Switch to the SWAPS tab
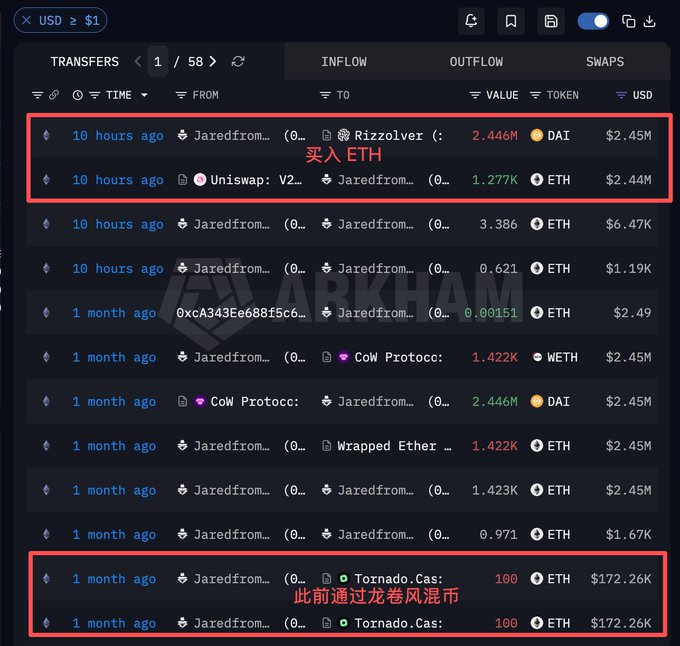 click(605, 62)
